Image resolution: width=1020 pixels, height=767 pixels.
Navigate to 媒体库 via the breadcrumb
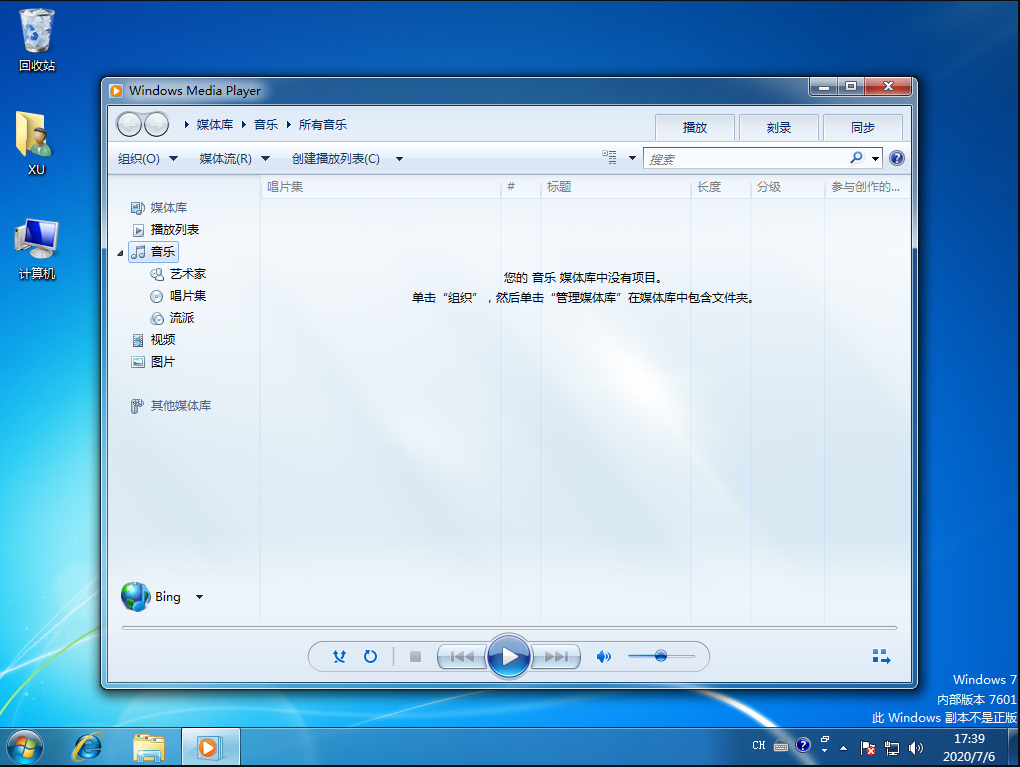214,124
